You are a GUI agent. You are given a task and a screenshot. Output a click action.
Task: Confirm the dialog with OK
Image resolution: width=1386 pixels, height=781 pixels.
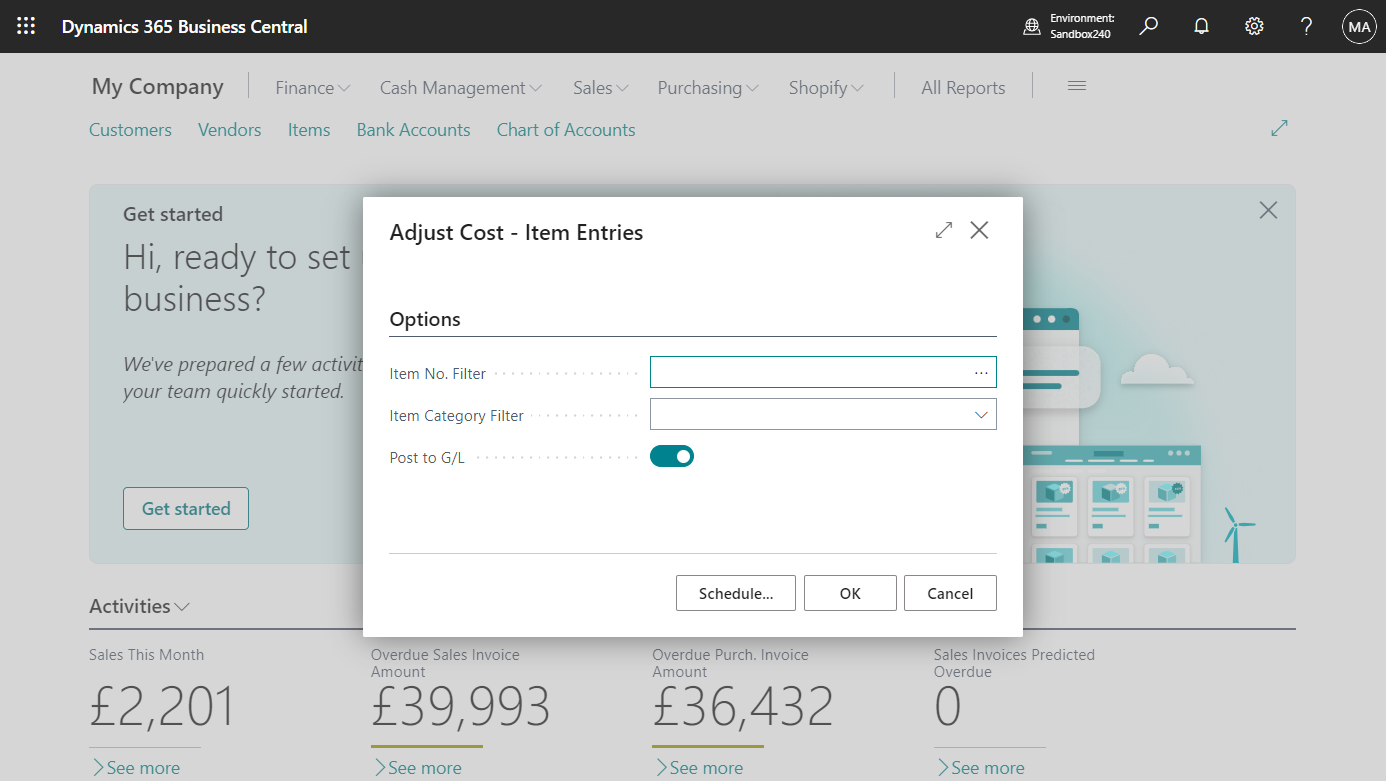[849, 593]
